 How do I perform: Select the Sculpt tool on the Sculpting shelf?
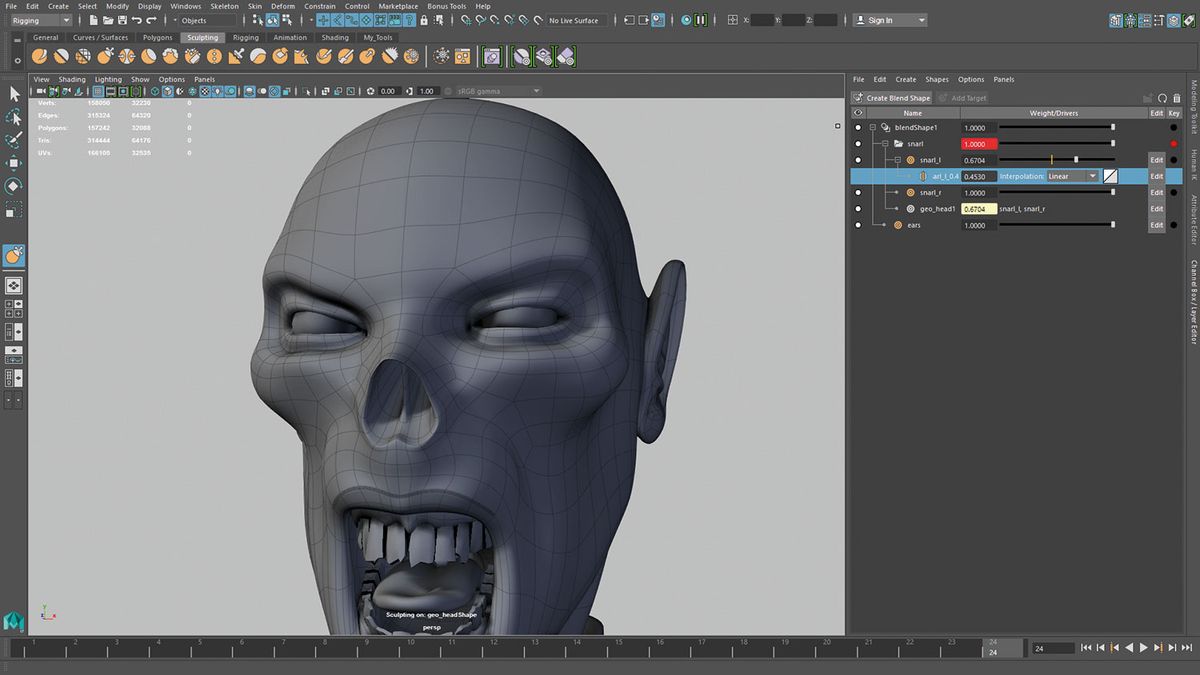38,57
